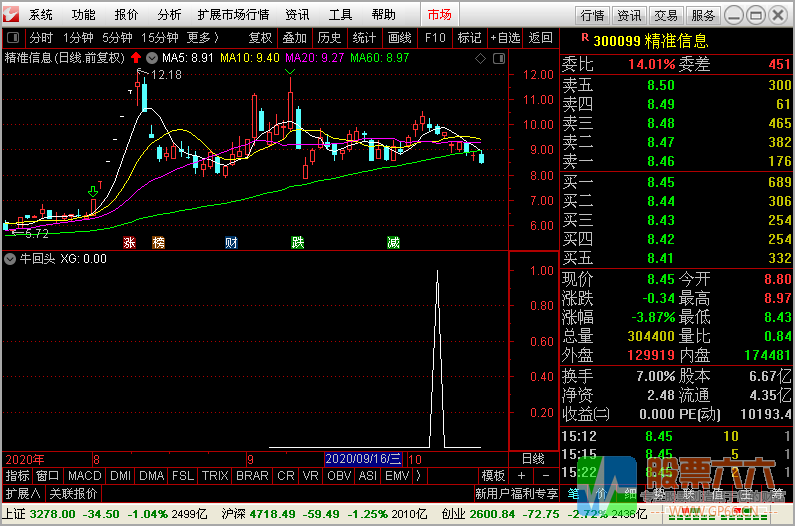
Task: Select the MACD indicator
Action: tap(85, 476)
